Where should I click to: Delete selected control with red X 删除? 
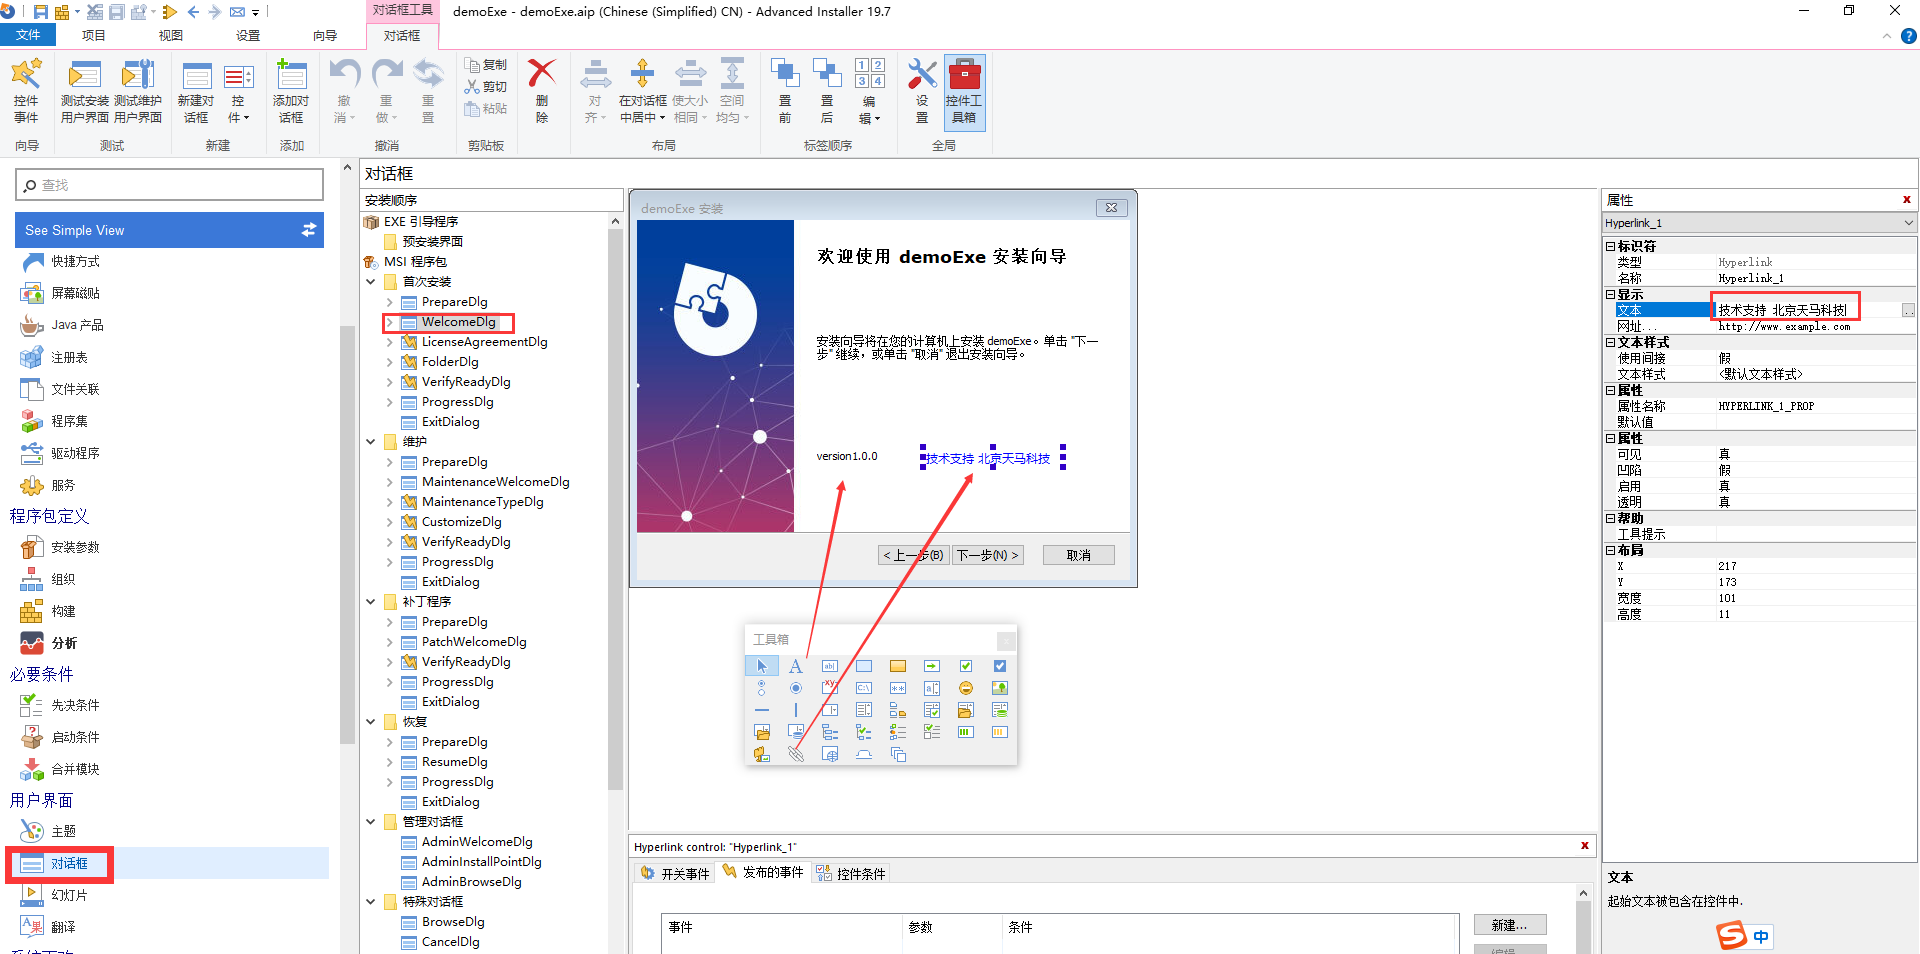(542, 91)
